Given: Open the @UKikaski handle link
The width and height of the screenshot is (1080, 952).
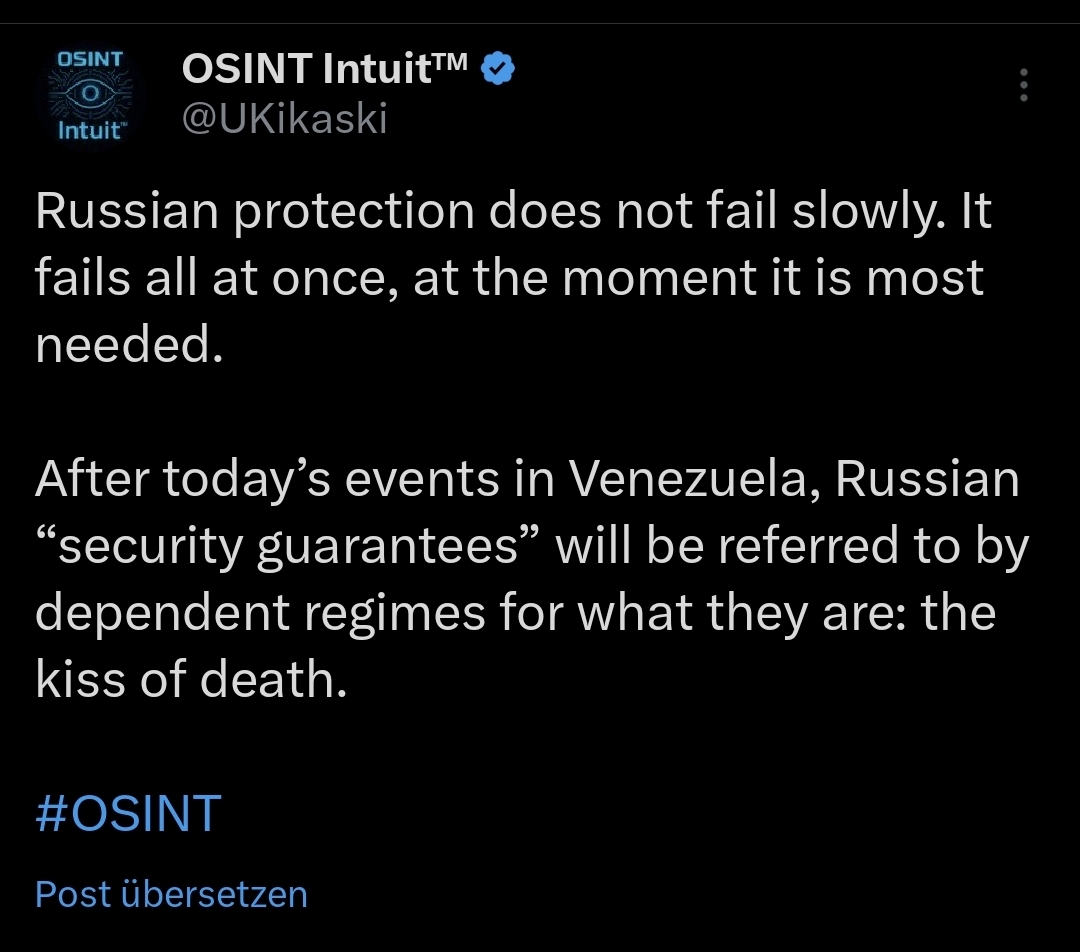Looking at the screenshot, I should [284, 119].
